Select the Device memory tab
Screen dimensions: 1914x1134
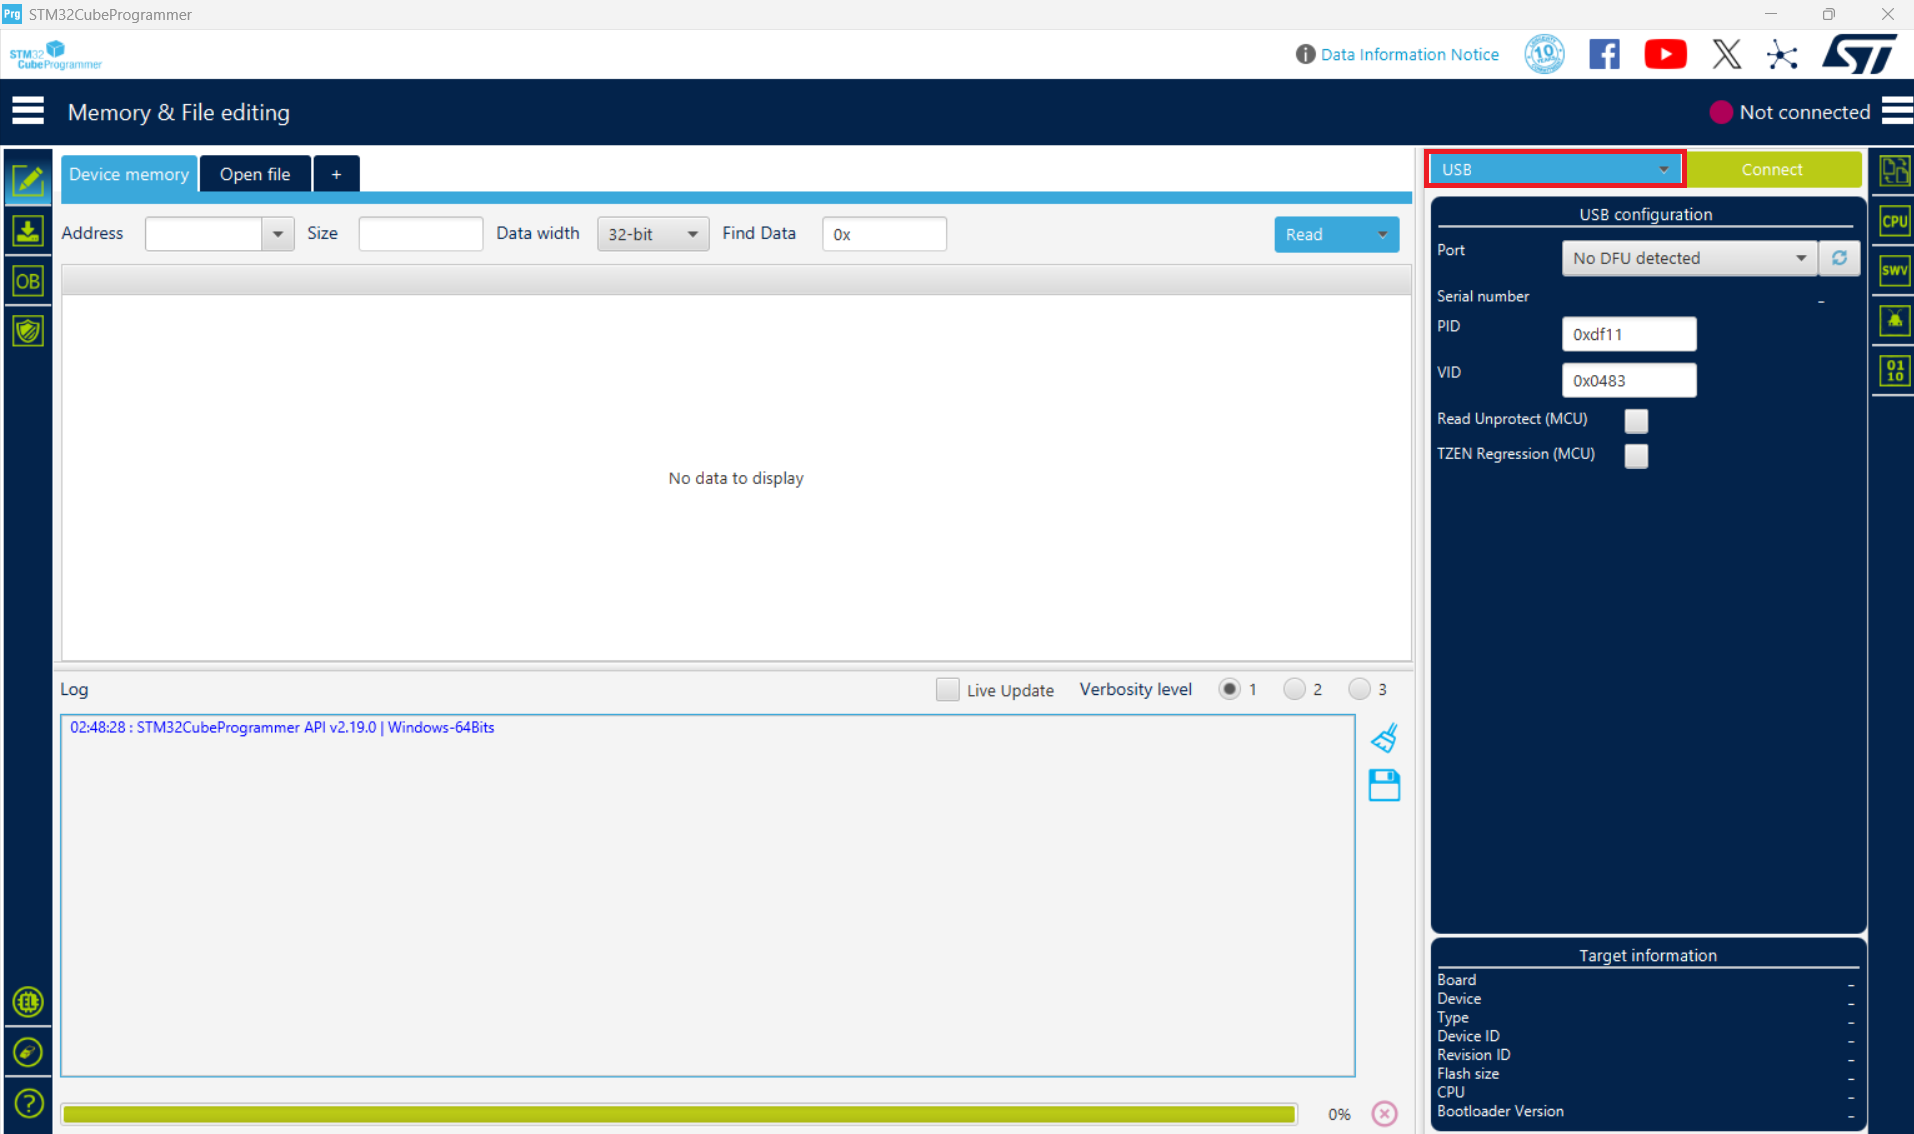pyautogui.click(x=129, y=174)
